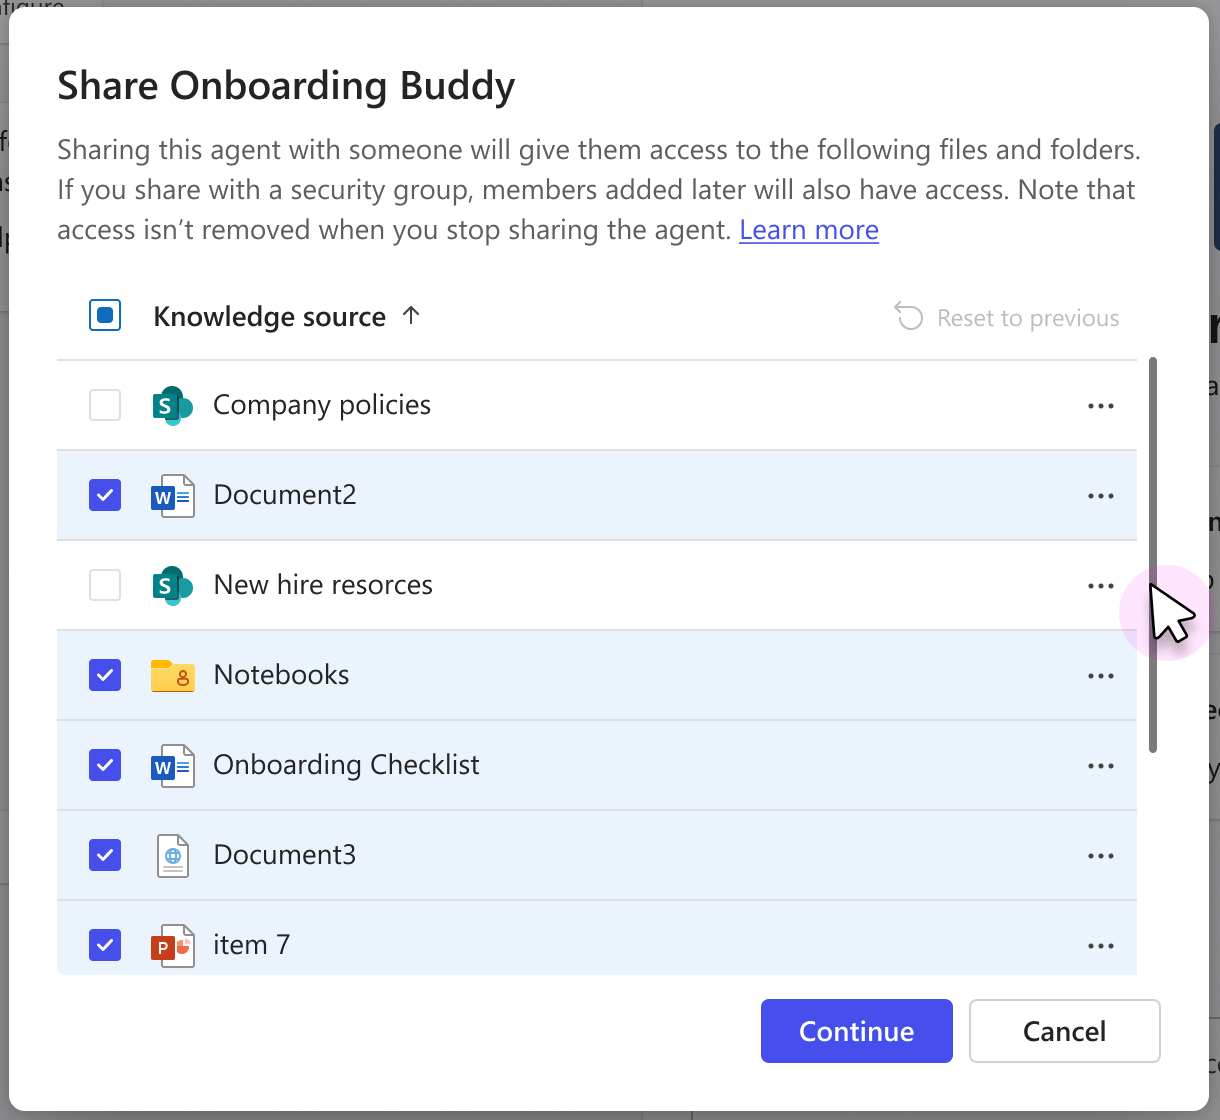Click the Reset to previous undo icon
Image resolution: width=1220 pixels, height=1120 pixels.
[x=908, y=317]
